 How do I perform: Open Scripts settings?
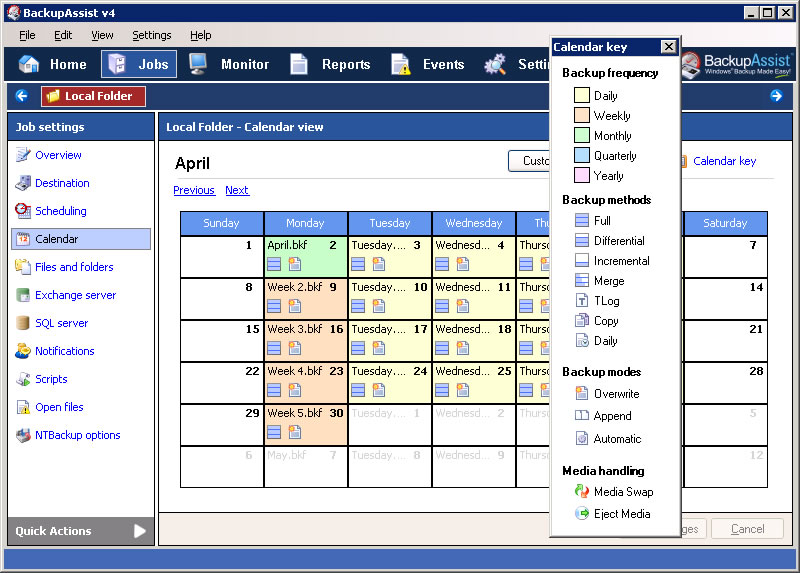[x=51, y=379]
